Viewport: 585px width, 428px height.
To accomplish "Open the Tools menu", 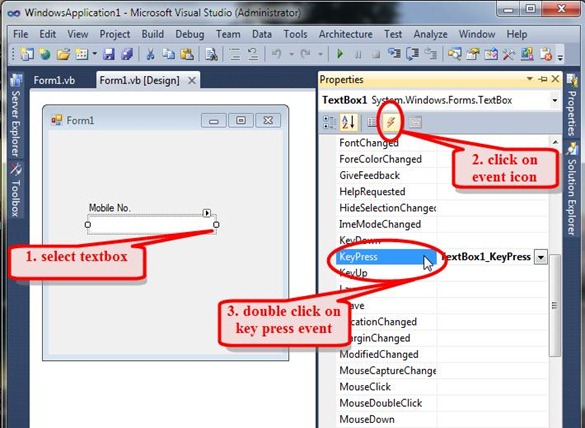I will point(295,34).
